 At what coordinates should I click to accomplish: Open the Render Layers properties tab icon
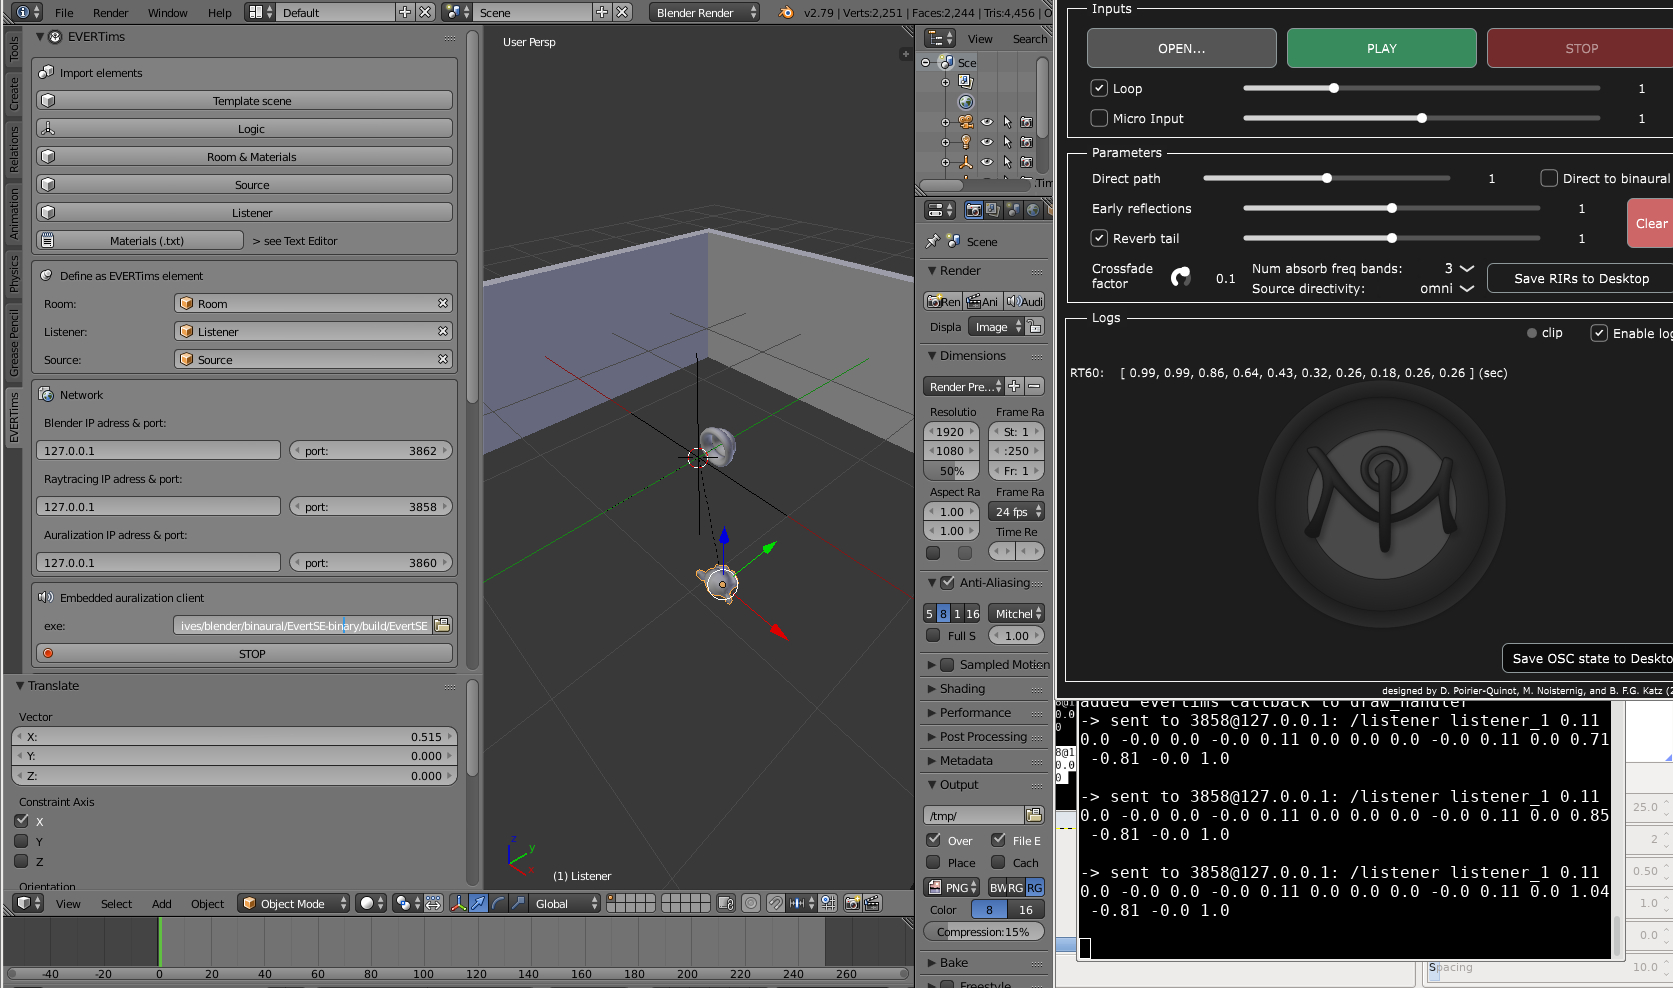click(992, 210)
